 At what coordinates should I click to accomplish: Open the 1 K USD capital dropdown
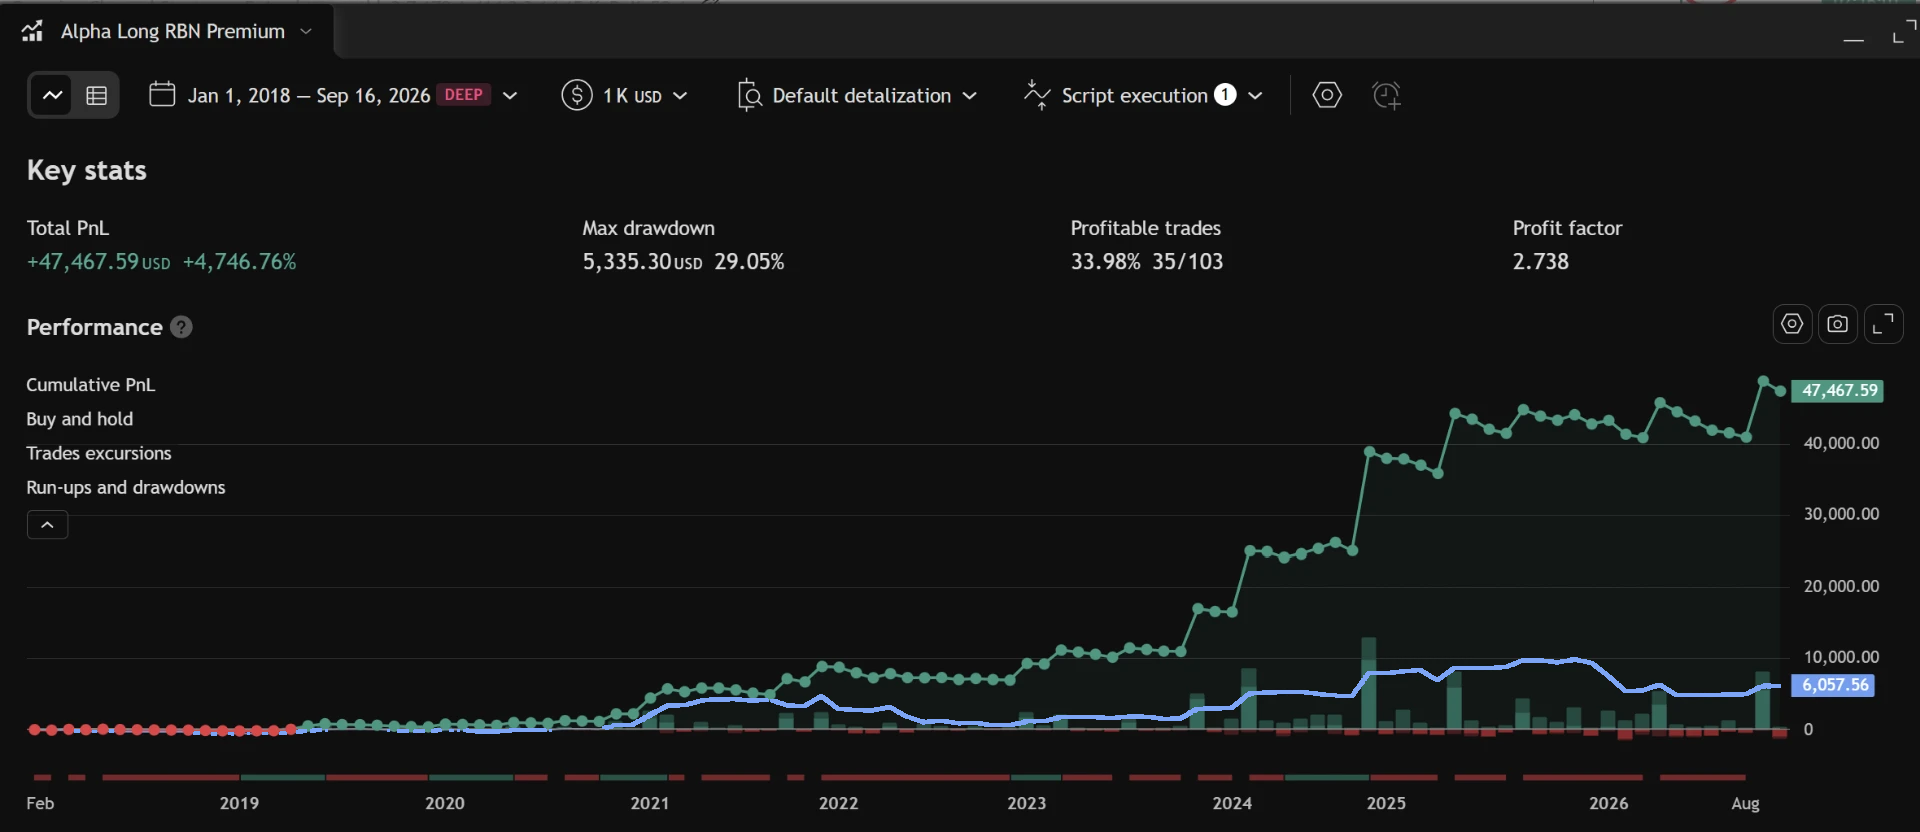[x=646, y=96]
